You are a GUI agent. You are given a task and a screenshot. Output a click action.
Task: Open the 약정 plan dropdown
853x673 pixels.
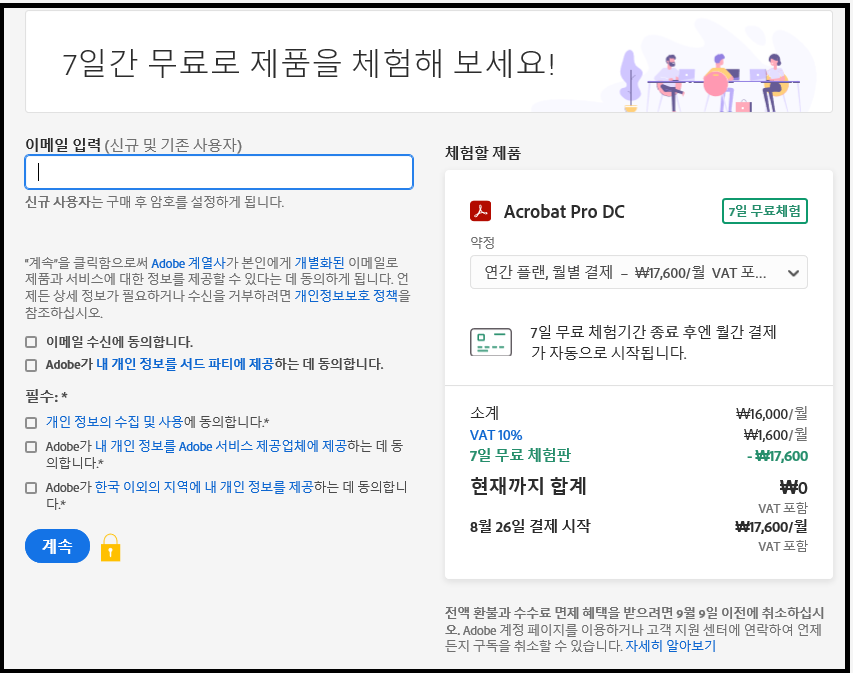[x=639, y=272]
